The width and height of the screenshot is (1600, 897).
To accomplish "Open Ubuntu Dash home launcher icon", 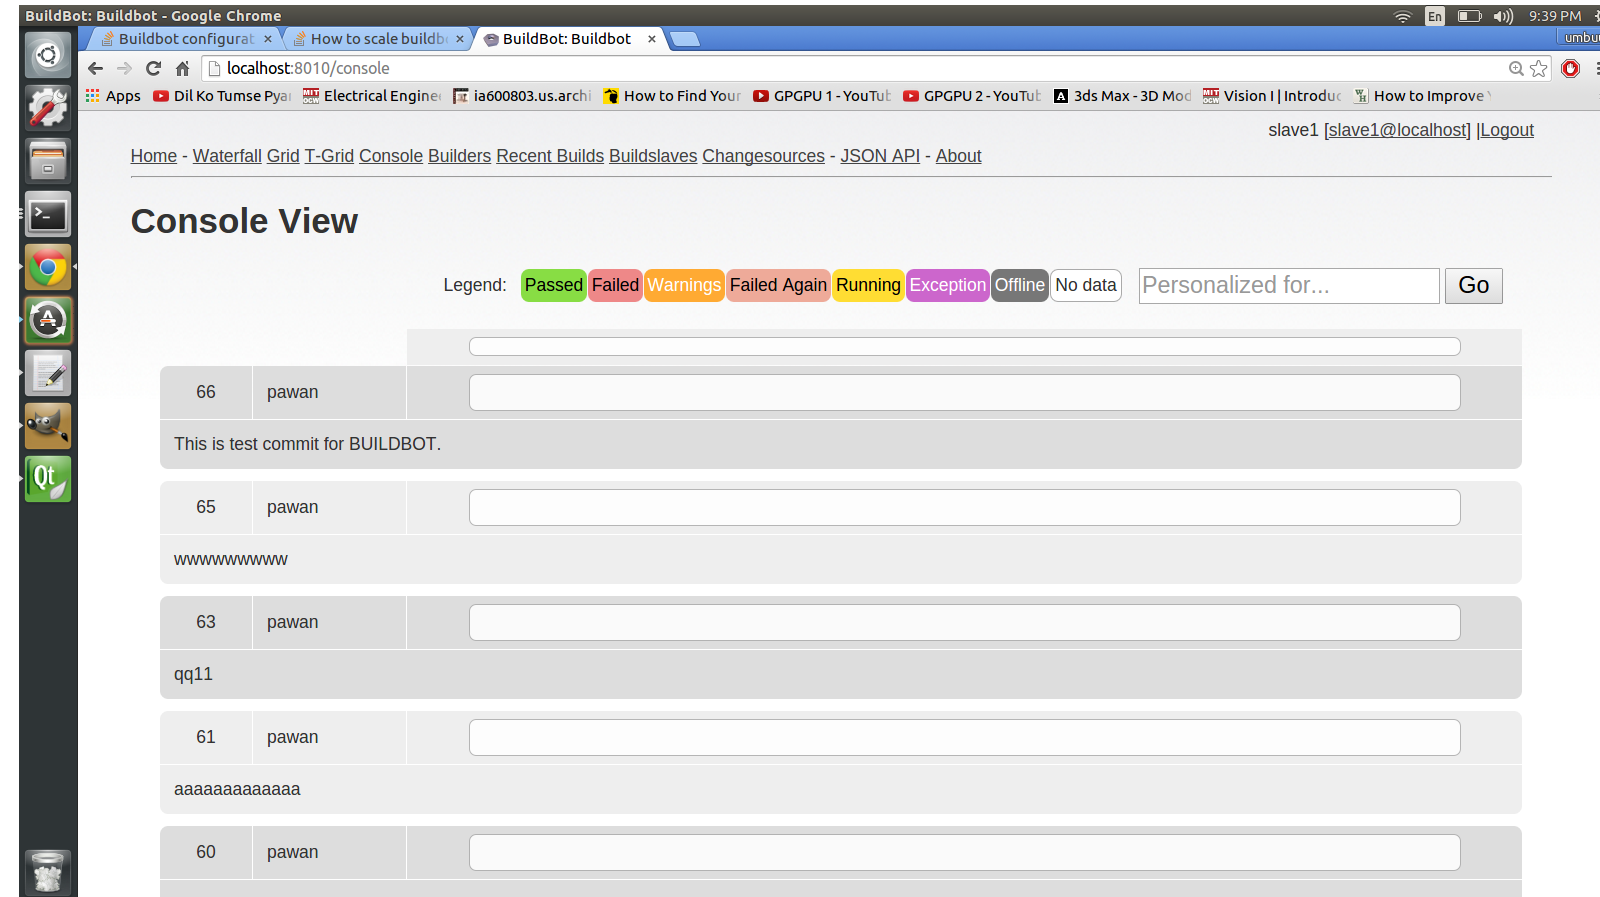I will click(48, 55).
